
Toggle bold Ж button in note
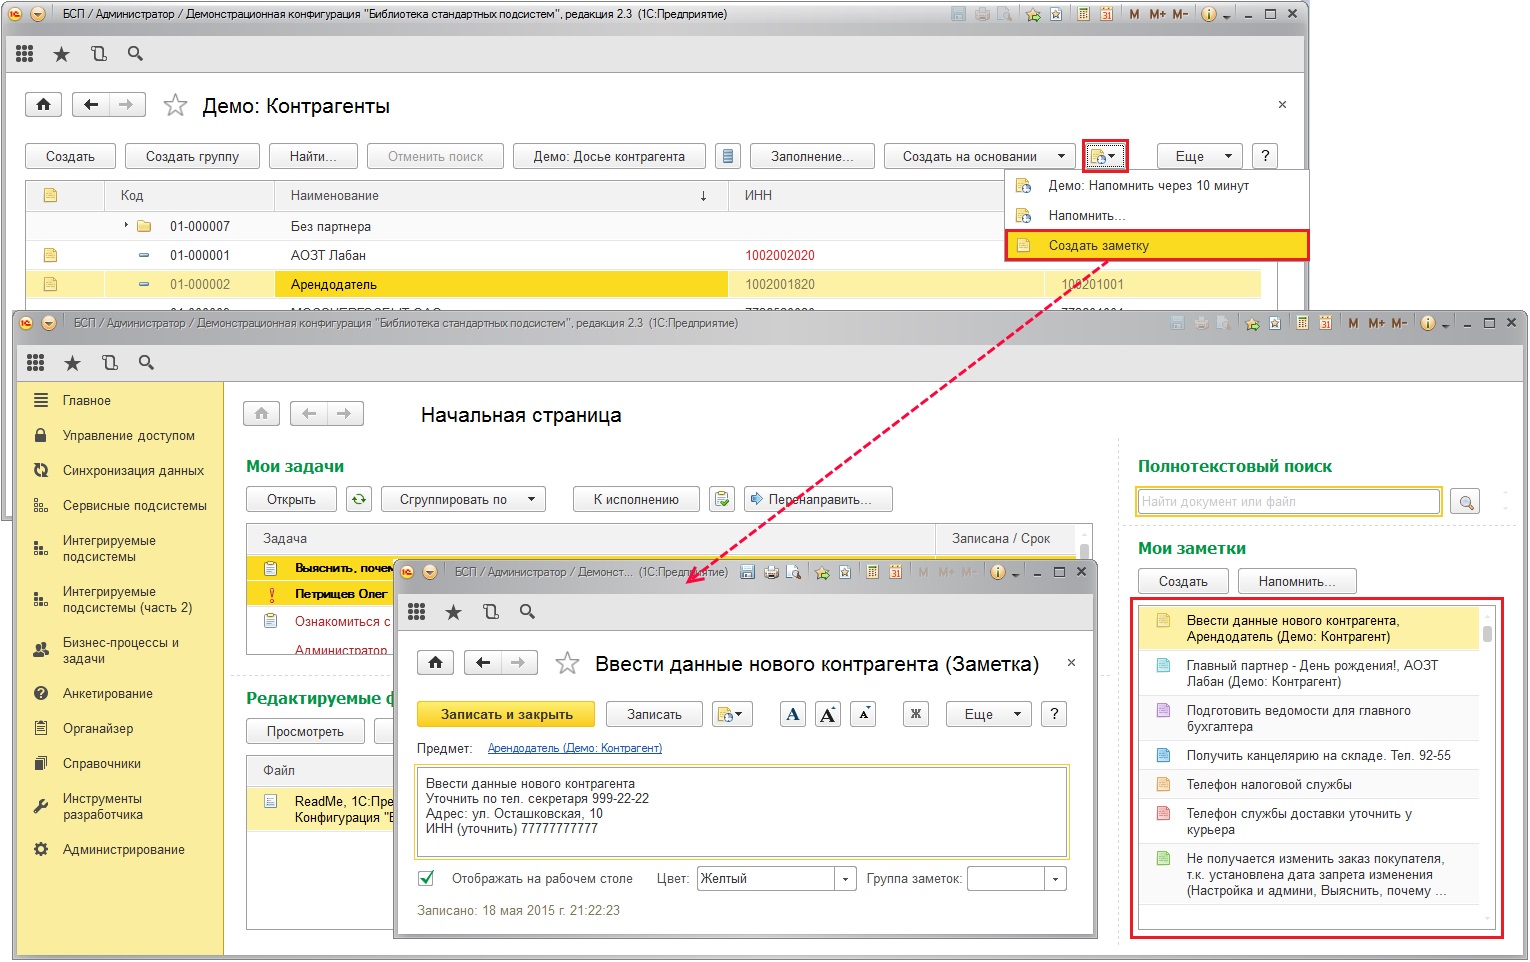[915, 714]
